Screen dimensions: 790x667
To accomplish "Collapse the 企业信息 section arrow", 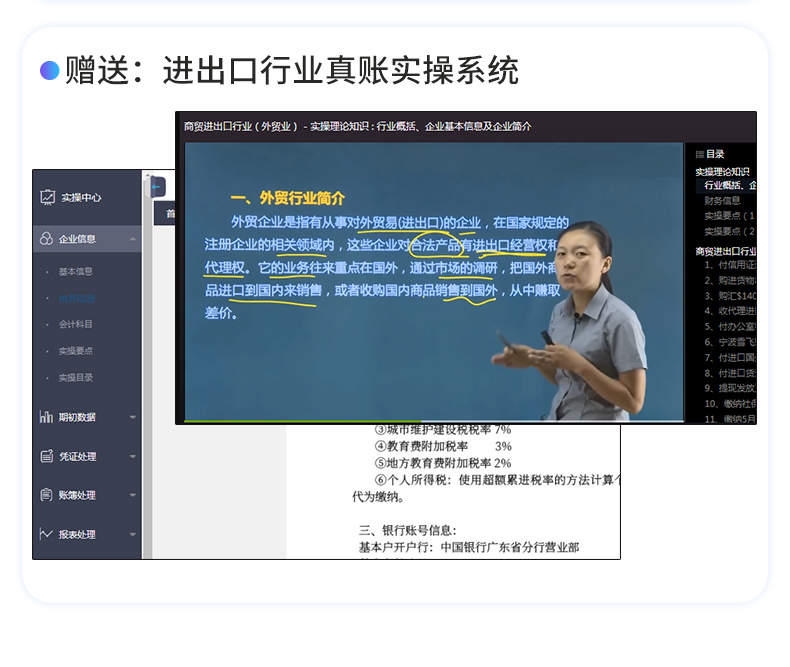I will (x=133, y=239).
